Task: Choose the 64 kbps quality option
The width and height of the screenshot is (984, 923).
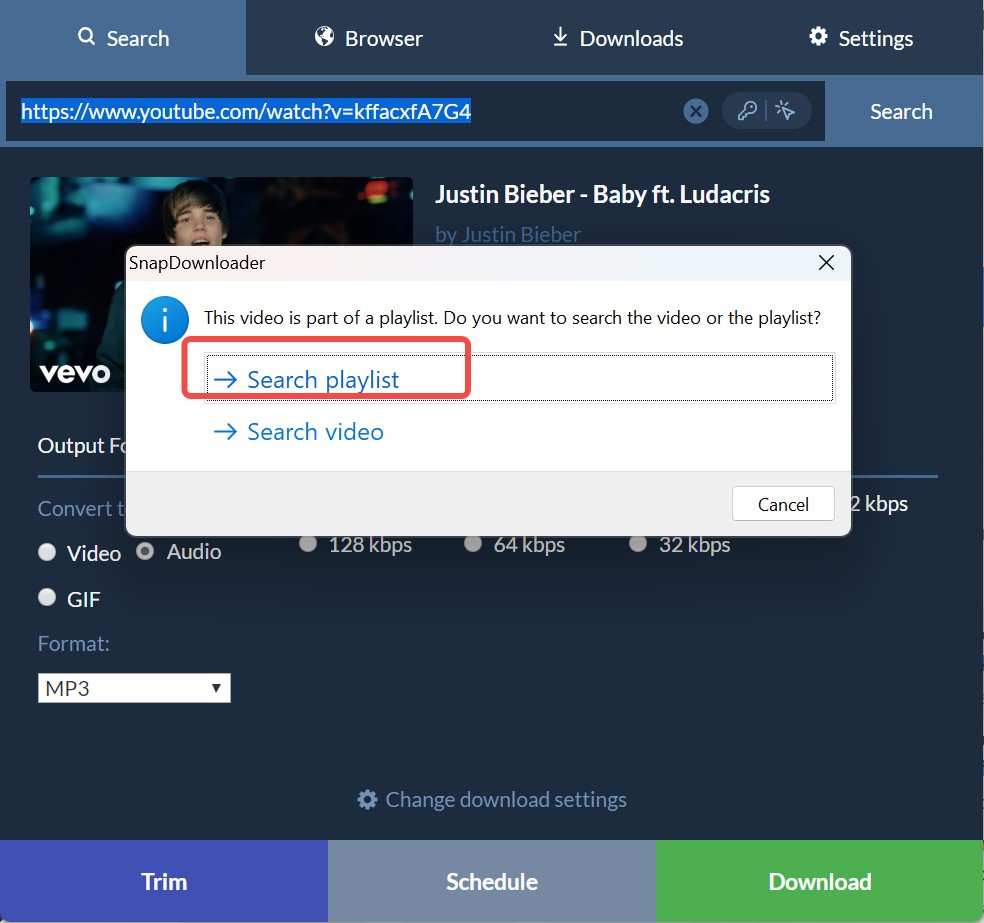Action: point(472,544)
